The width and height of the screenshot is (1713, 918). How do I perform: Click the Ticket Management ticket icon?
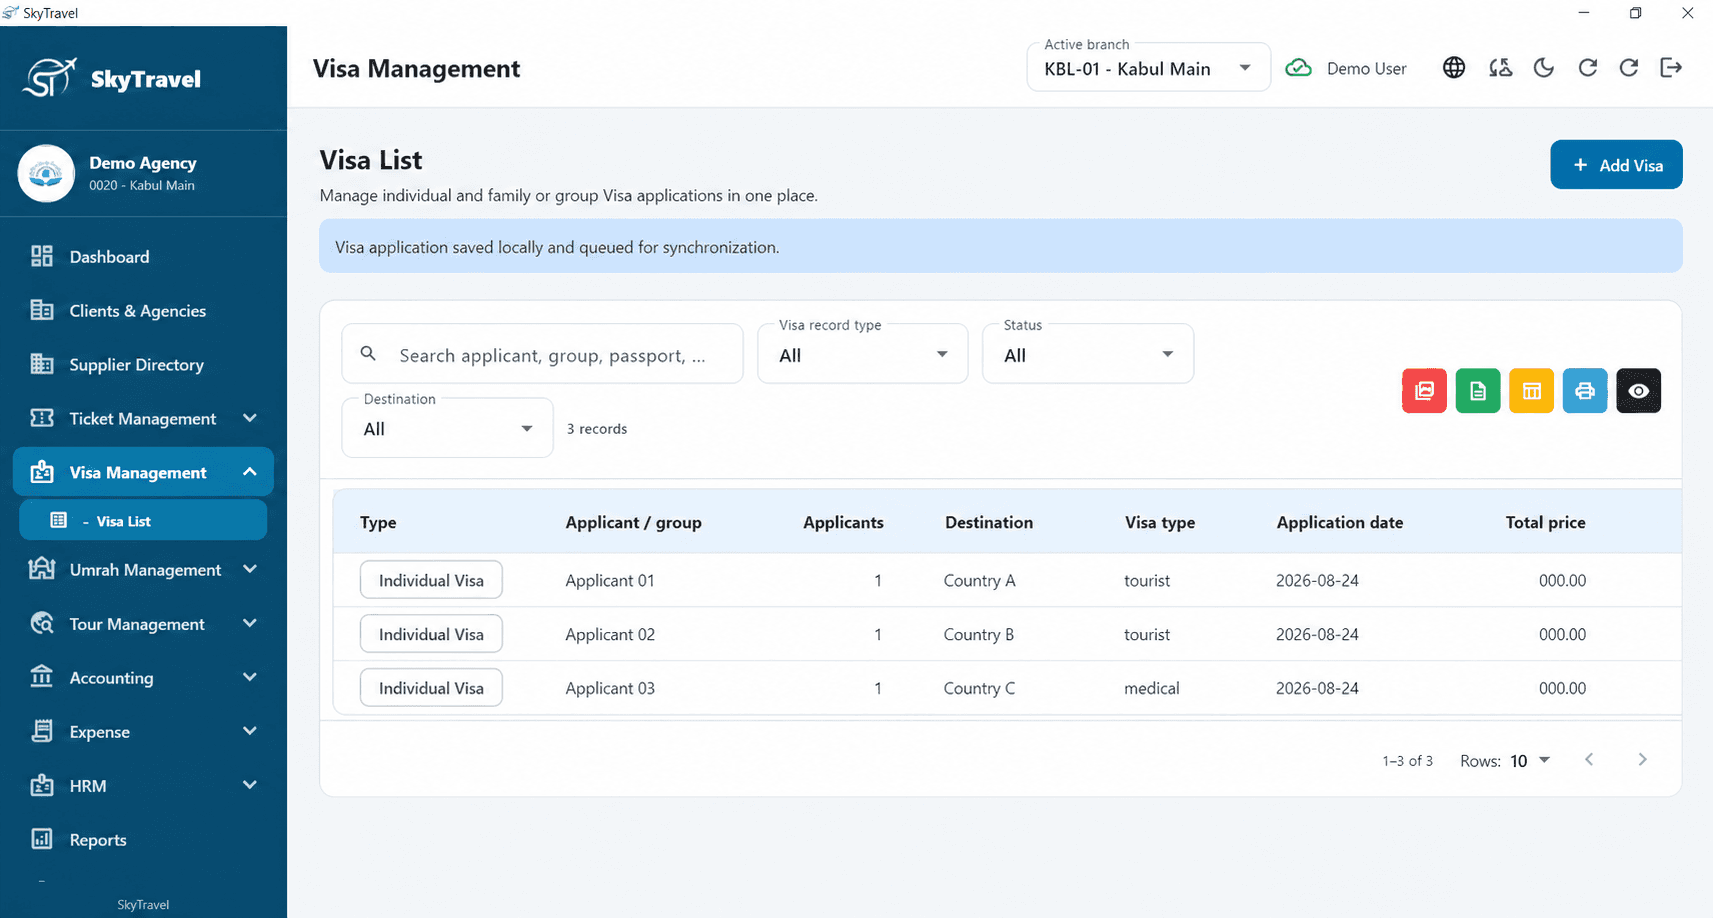point(42,418)
